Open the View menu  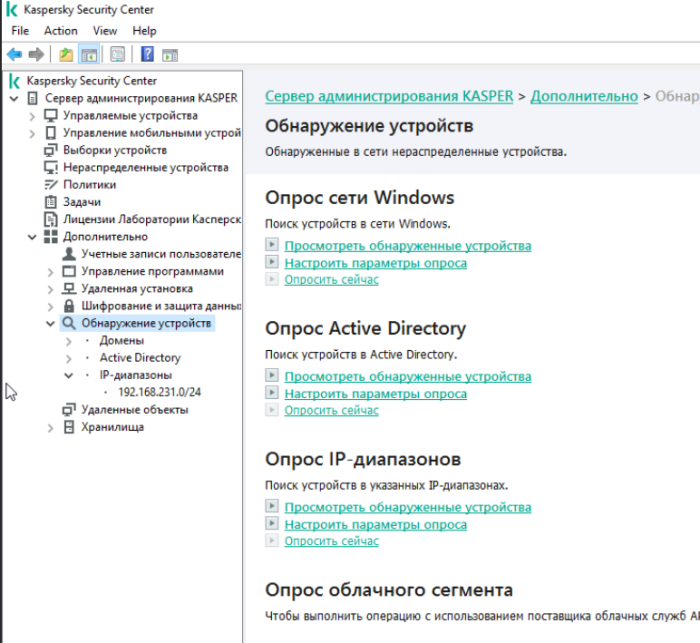(105, 31)
